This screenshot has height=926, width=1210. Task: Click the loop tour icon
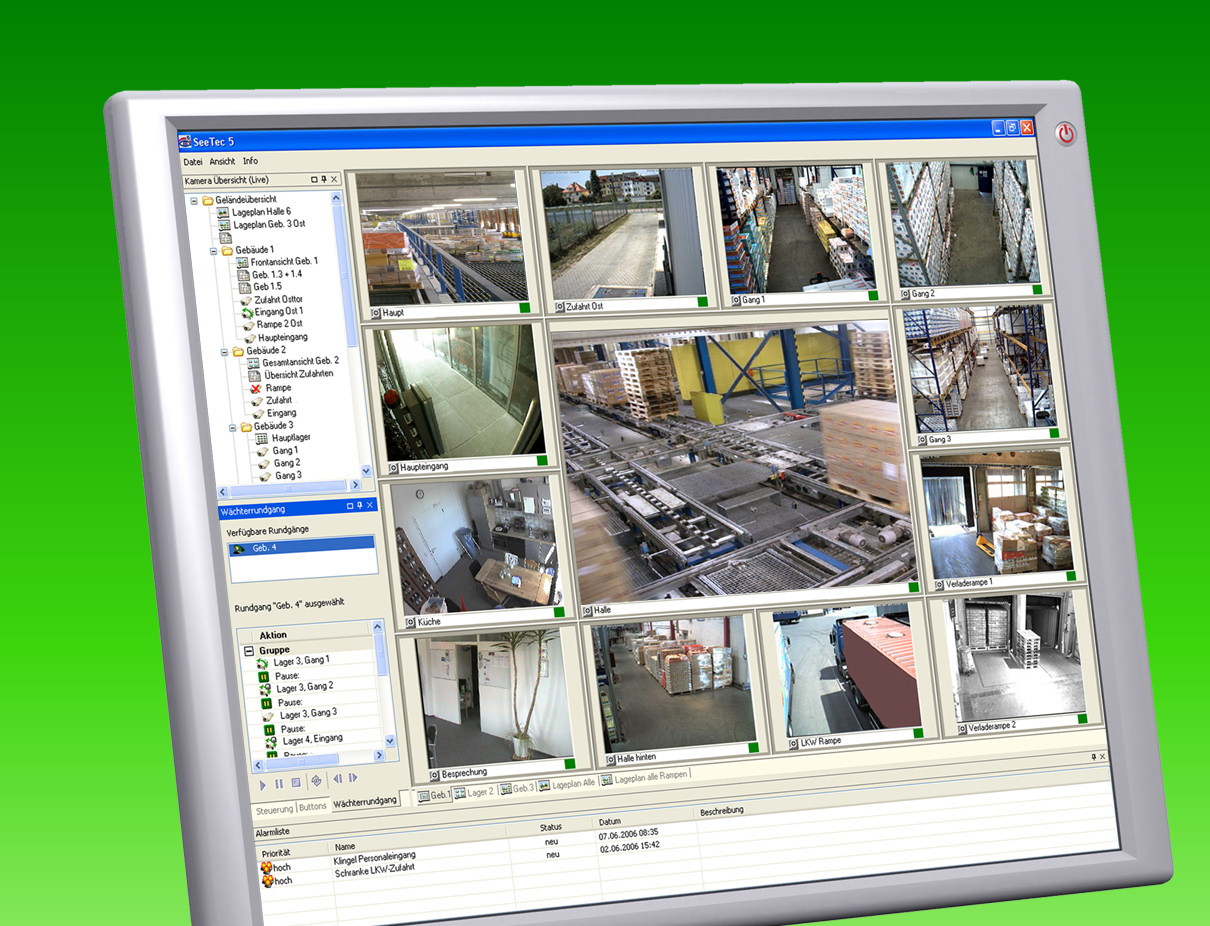316,780
